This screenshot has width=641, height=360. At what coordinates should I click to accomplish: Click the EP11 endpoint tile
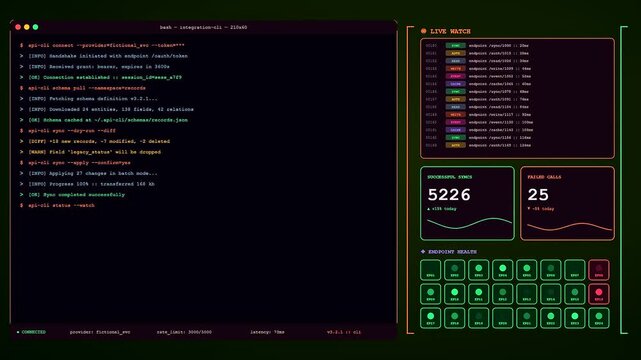point(479,294)
